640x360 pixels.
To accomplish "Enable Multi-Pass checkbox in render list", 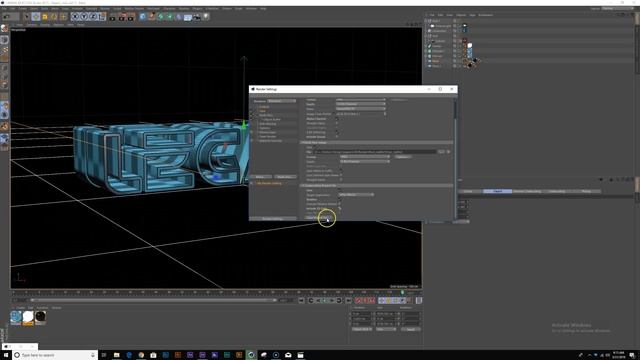I will click(x=252, y=115).
